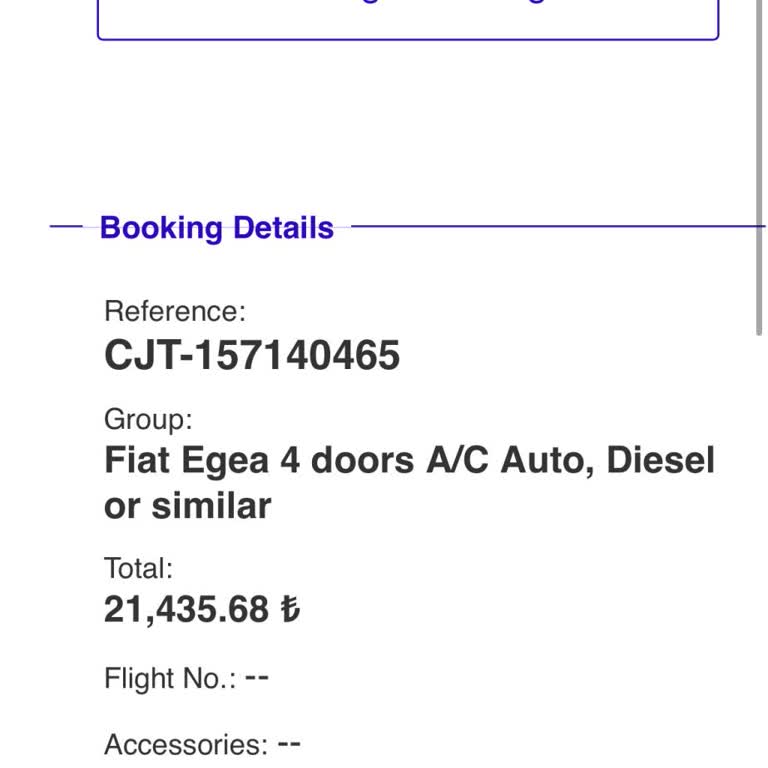Click the dashes next to Accessories
Image resolution: width=768 pixels, height=768 pixels.
pos(289,743)
